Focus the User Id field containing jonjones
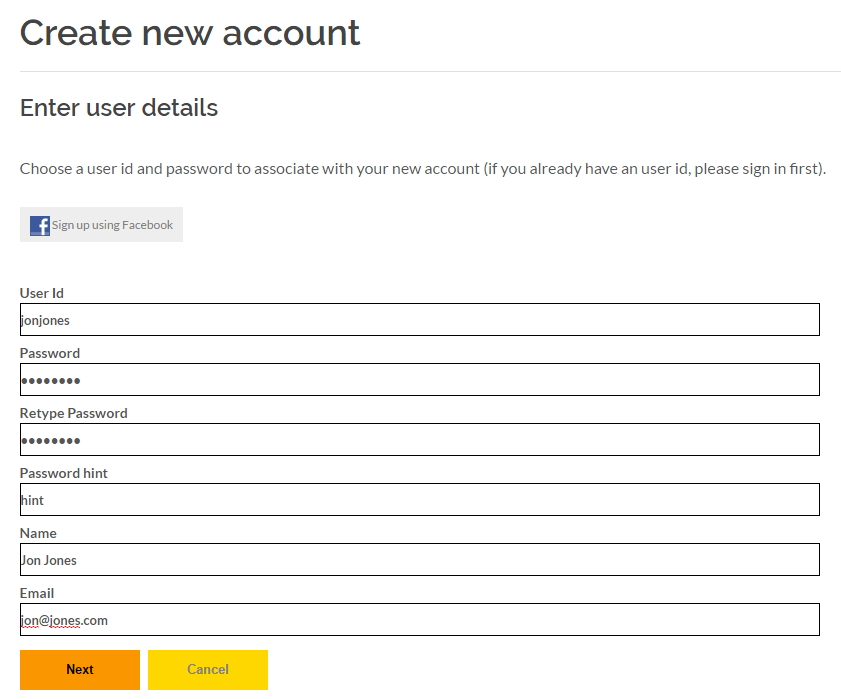 pos(419,320)
